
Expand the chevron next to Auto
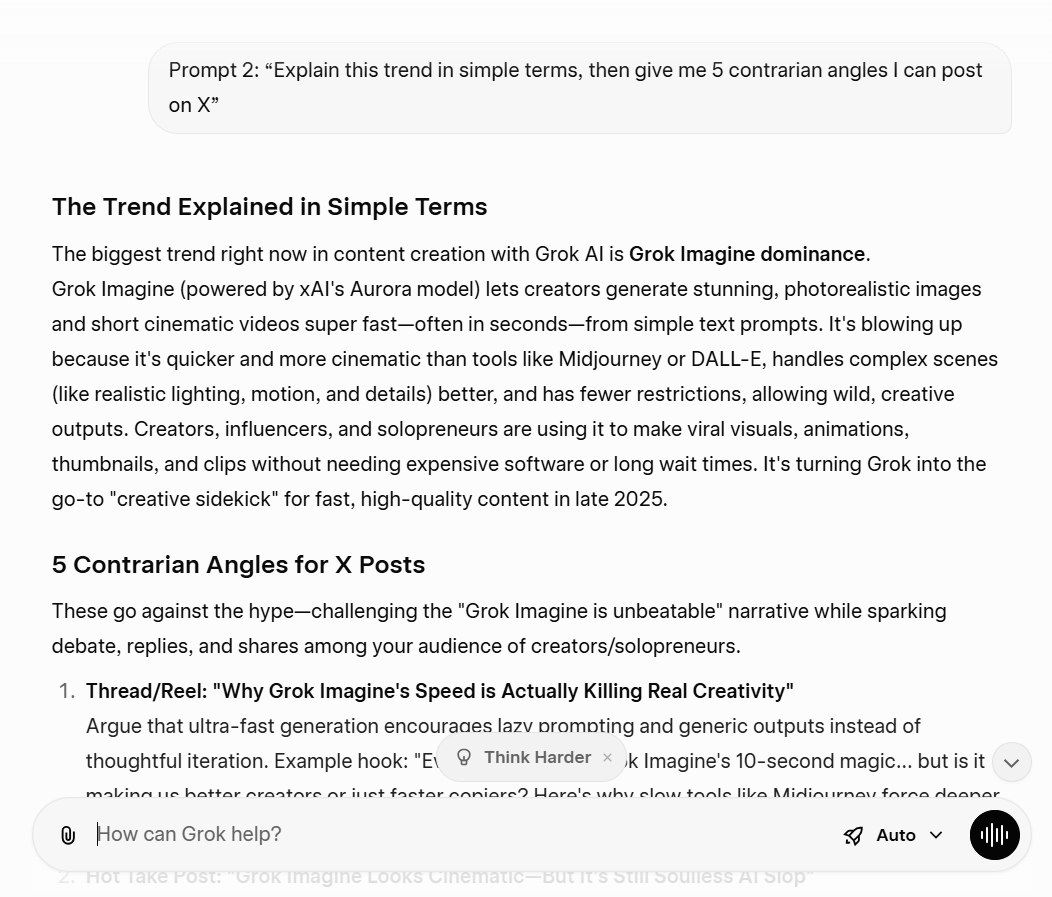tap(935, 835)
